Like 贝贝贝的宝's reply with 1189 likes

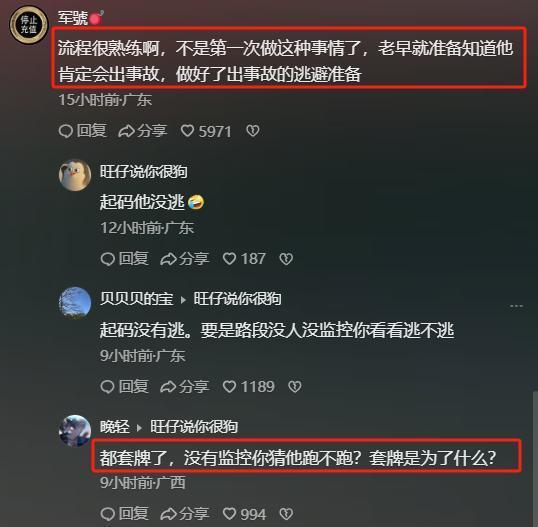click(x=249, y=387)
